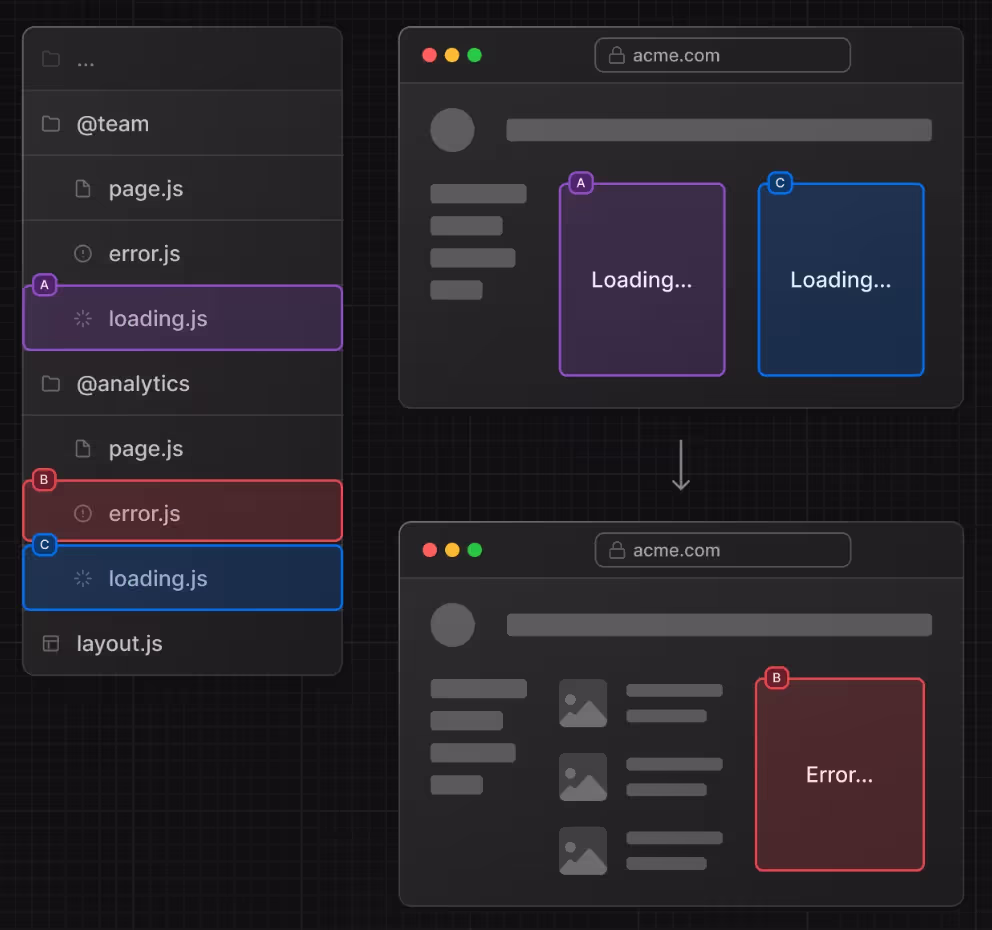The width and height of the screenshot is (992, 930).
Task: Click the red close dot in top browser
Action: click(x=430, y=55)
